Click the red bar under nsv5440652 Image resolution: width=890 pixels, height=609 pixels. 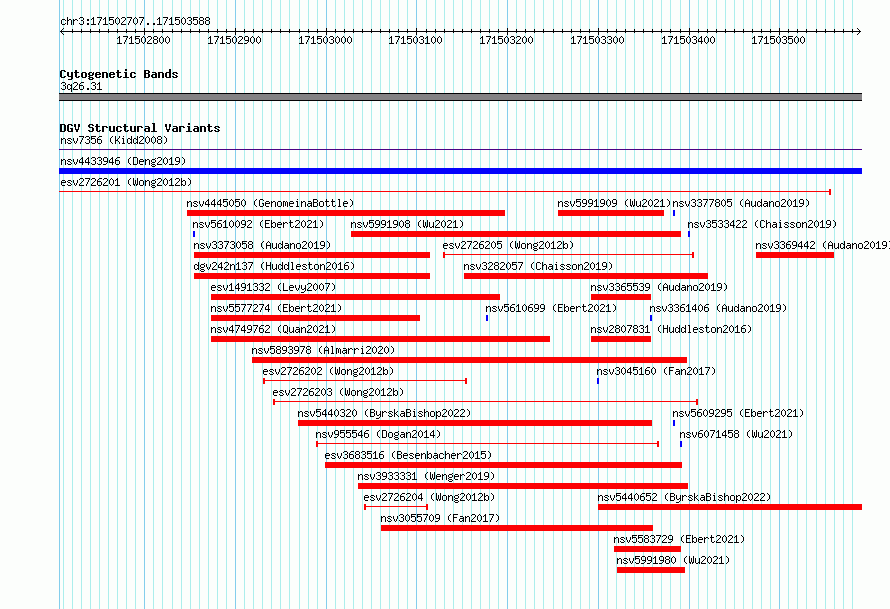[x=730, y=507]
